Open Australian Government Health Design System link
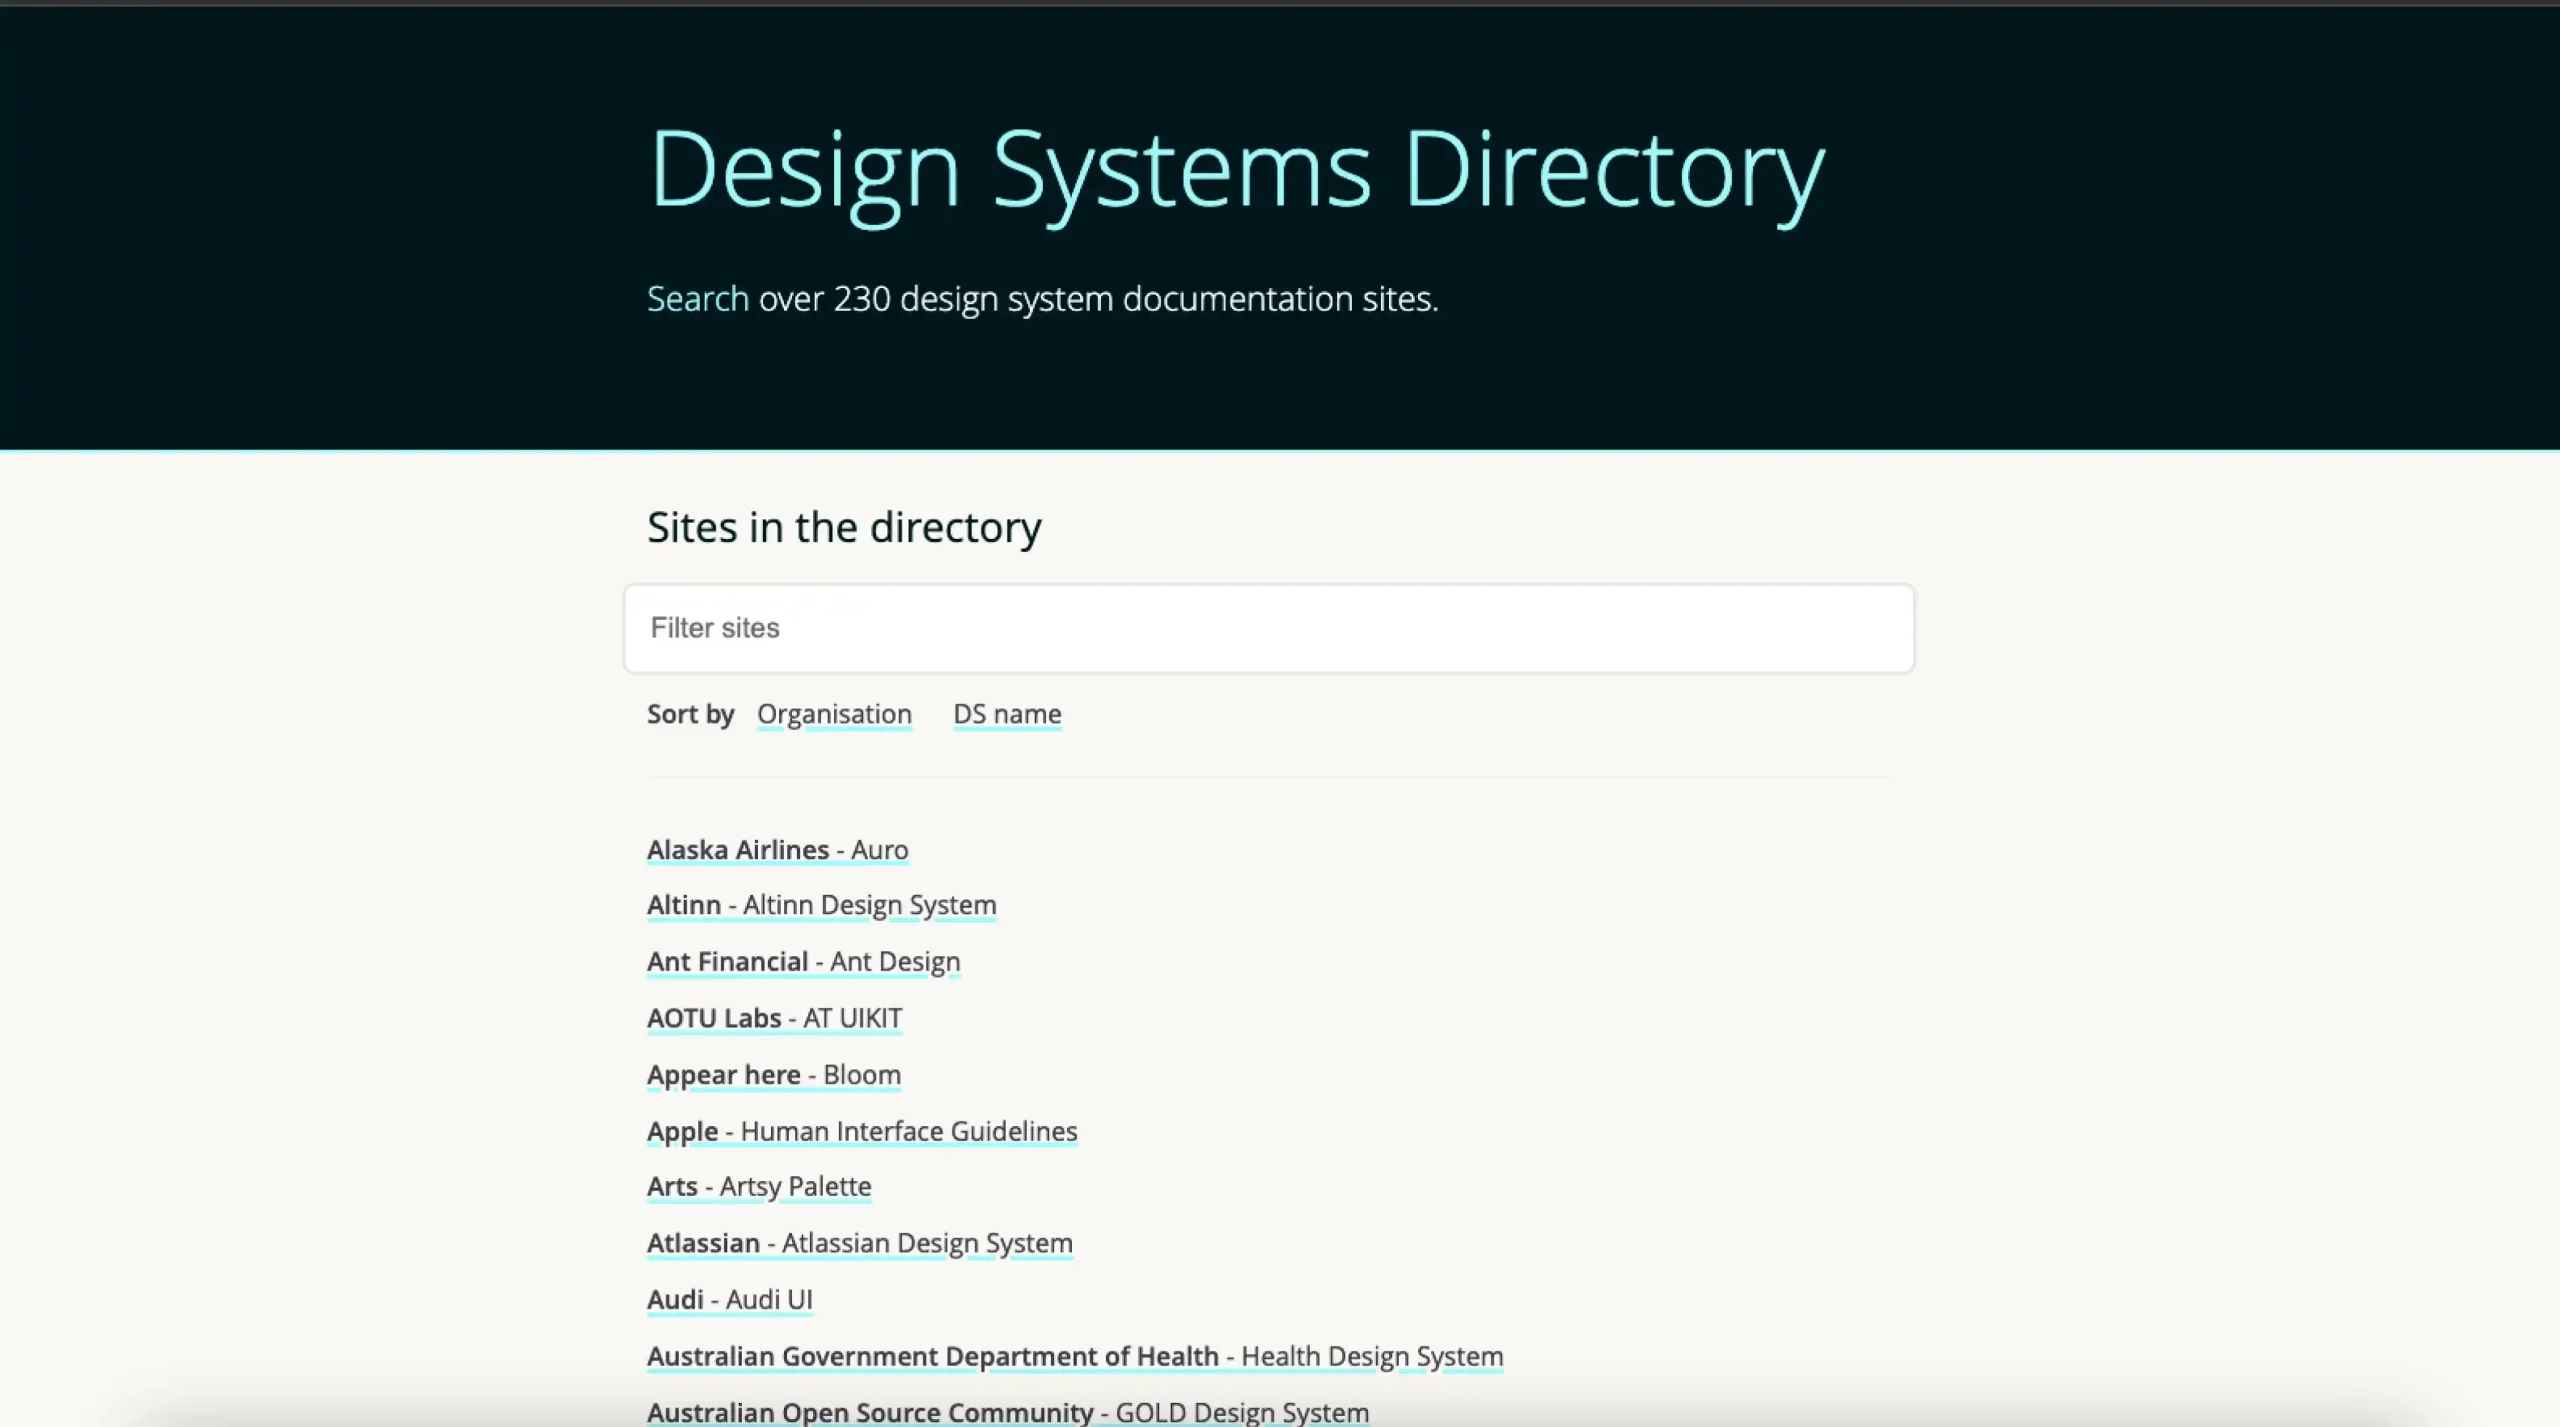Image resolution: width=2560 pixels, height=1427 pixels. click(x=1074, y=1357)
